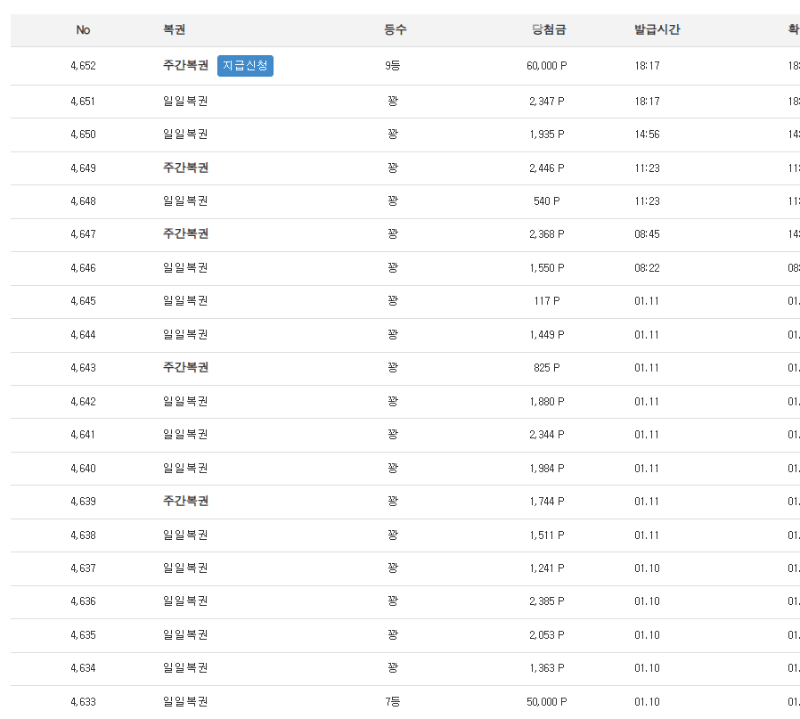The width and height of the screenshot is (800, 719).
Task: Select the 7등 rank in row 4,633
Action: pos(393,702)
